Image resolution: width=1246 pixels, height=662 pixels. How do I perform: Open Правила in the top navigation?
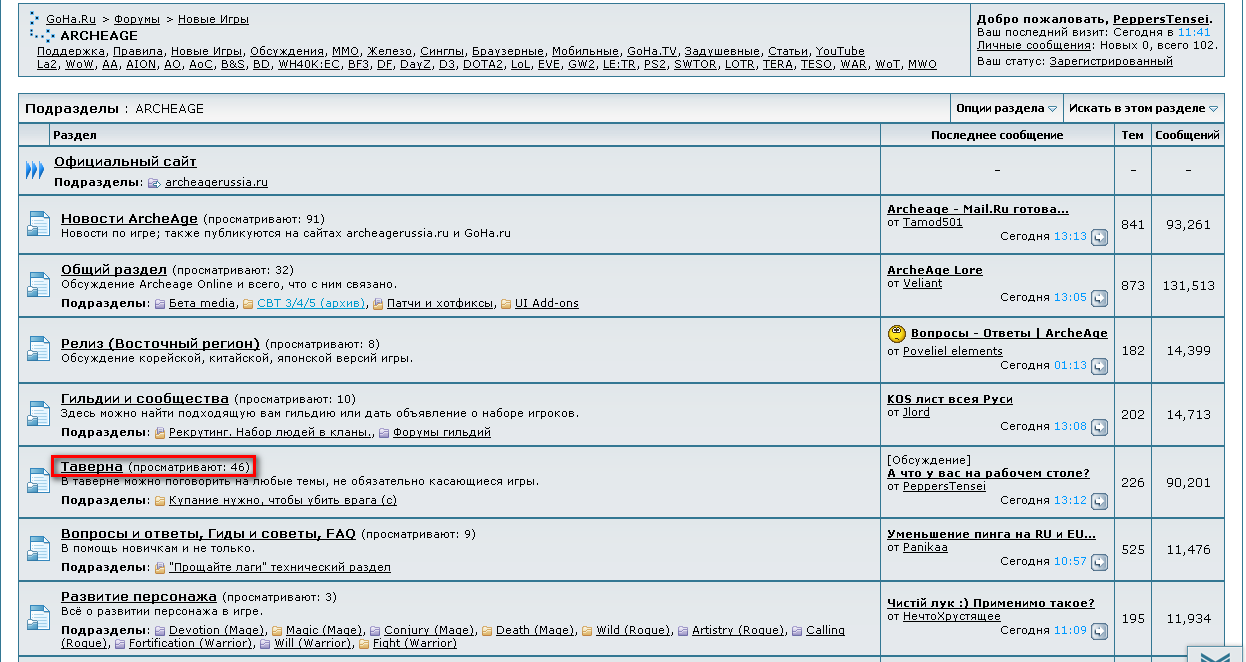(137, 51)
